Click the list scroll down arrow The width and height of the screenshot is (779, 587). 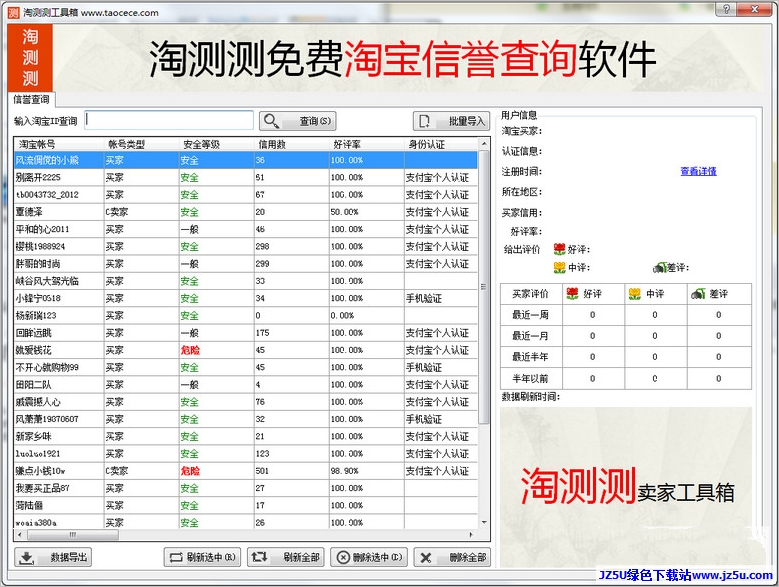(x=484, y=522)
